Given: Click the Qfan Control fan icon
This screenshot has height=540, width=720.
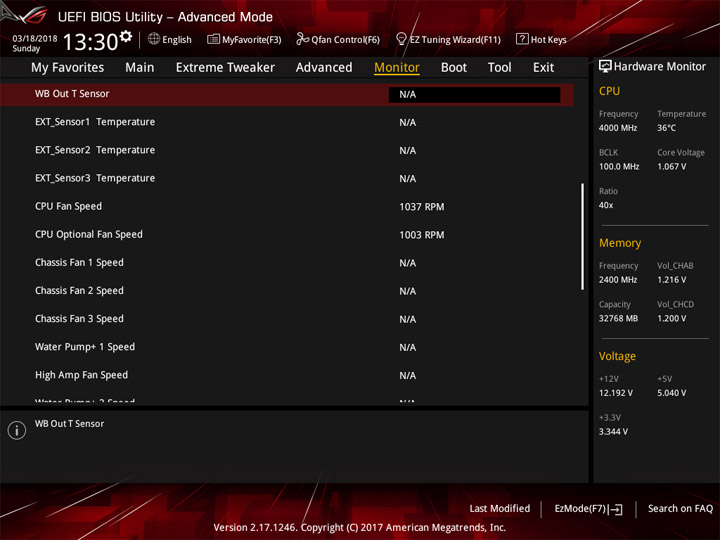Looking at the screenshot, I should (x=302, y=39).
